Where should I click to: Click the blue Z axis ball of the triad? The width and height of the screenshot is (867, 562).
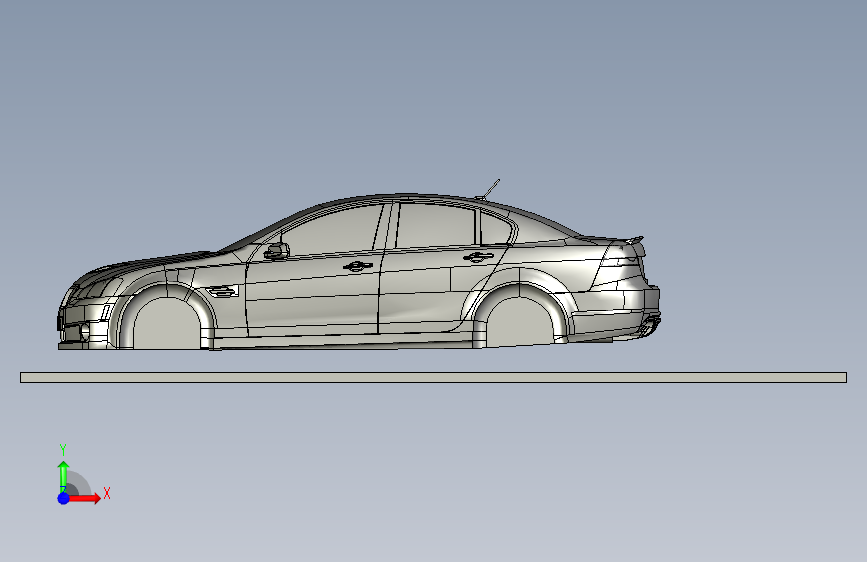click(x=64, y=498)
